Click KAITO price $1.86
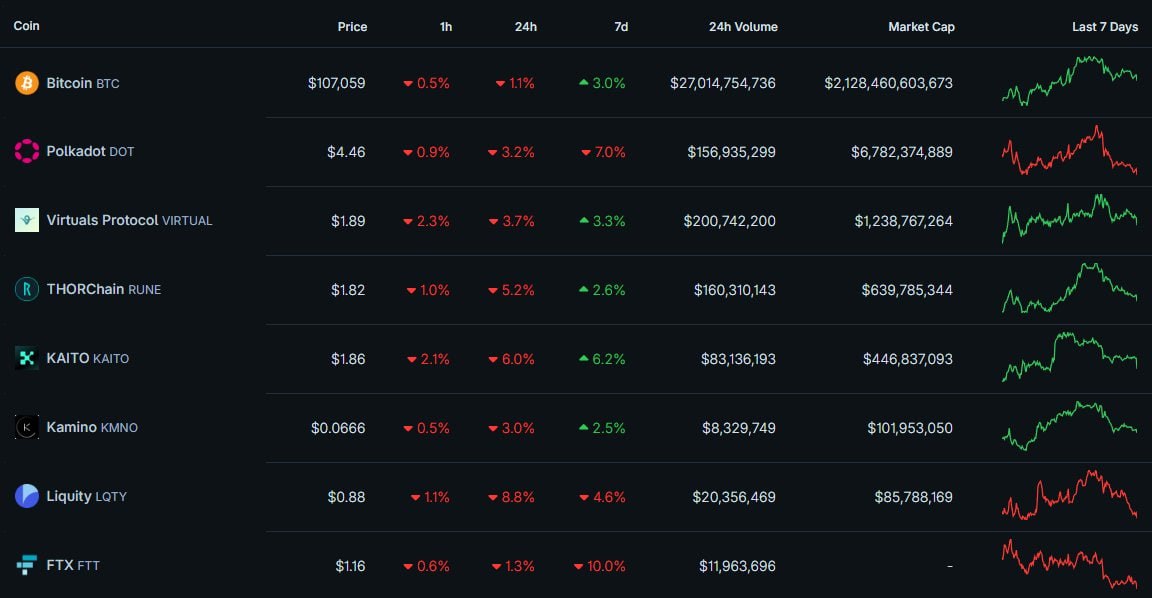 348,359
